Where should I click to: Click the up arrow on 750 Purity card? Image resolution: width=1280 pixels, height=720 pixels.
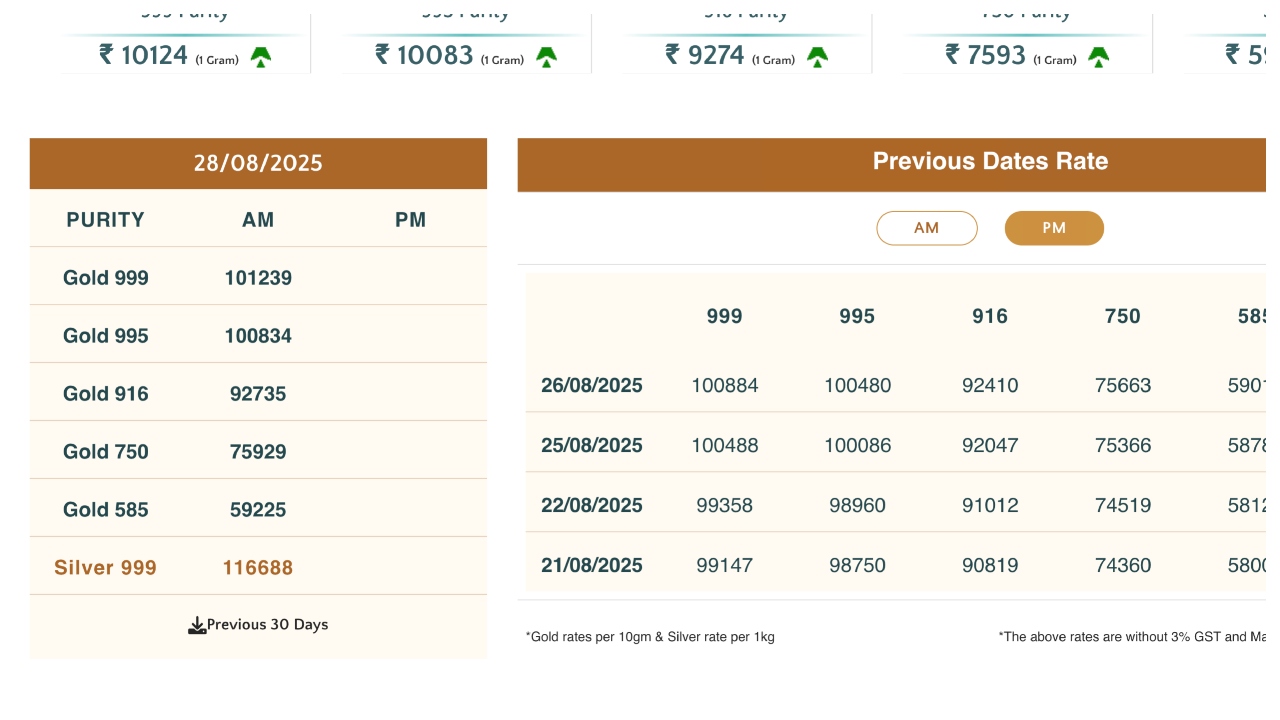1097,57
